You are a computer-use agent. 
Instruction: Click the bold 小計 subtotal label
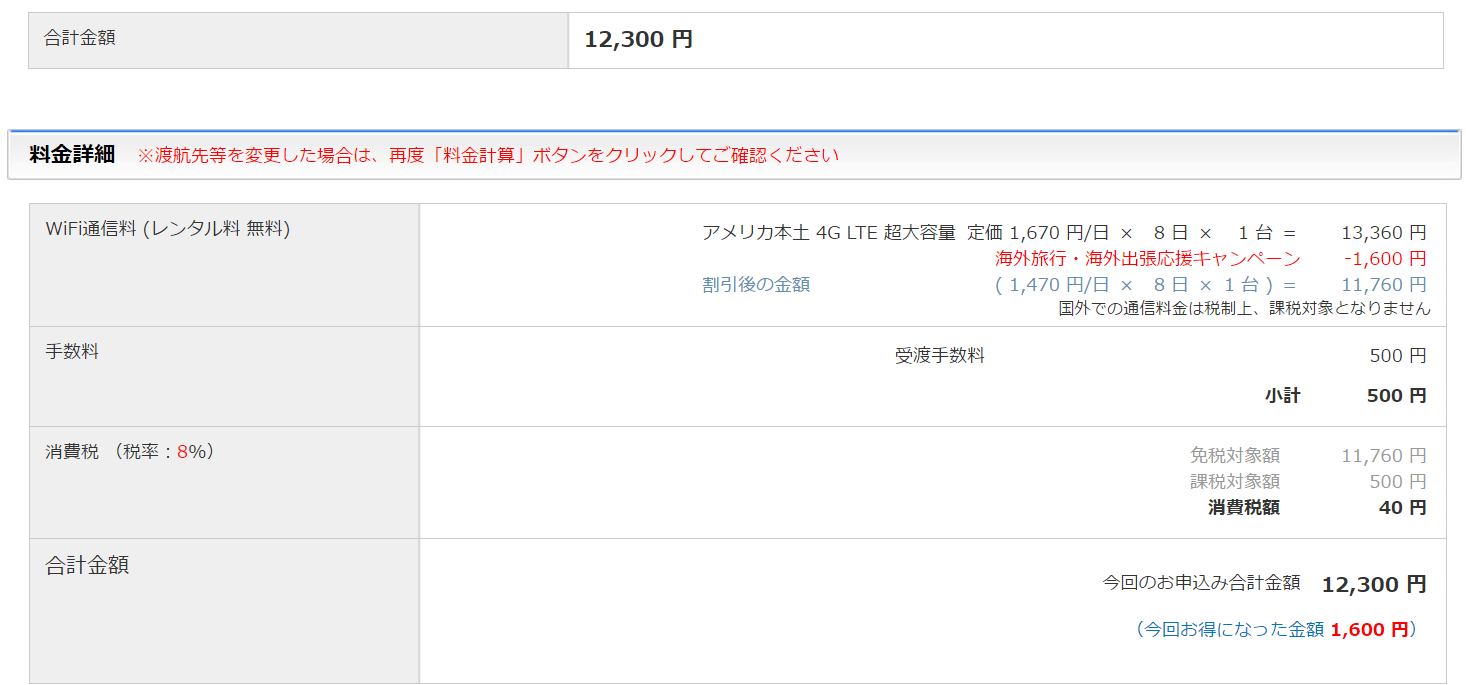(x=1282, y=396)
